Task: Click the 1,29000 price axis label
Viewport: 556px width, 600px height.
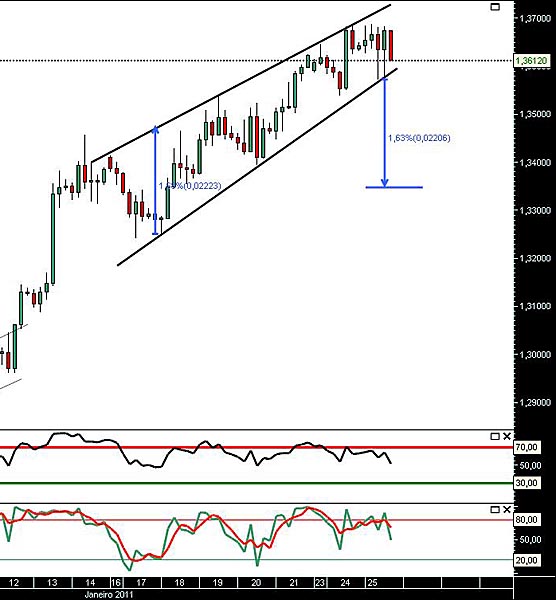Action: 536,402
